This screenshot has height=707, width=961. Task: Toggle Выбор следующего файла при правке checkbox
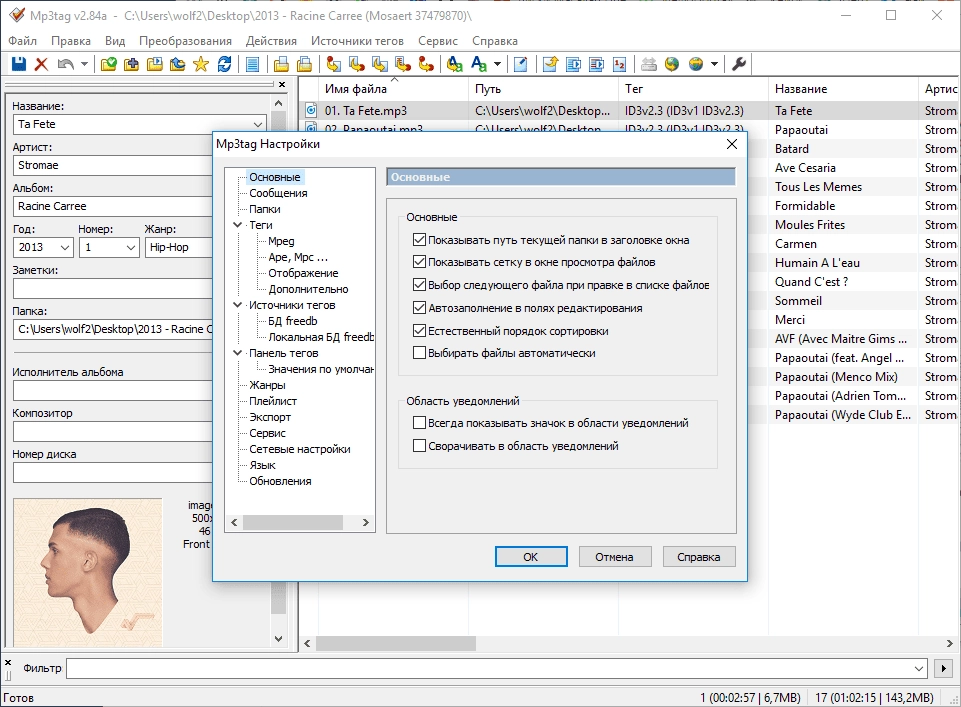419,284
